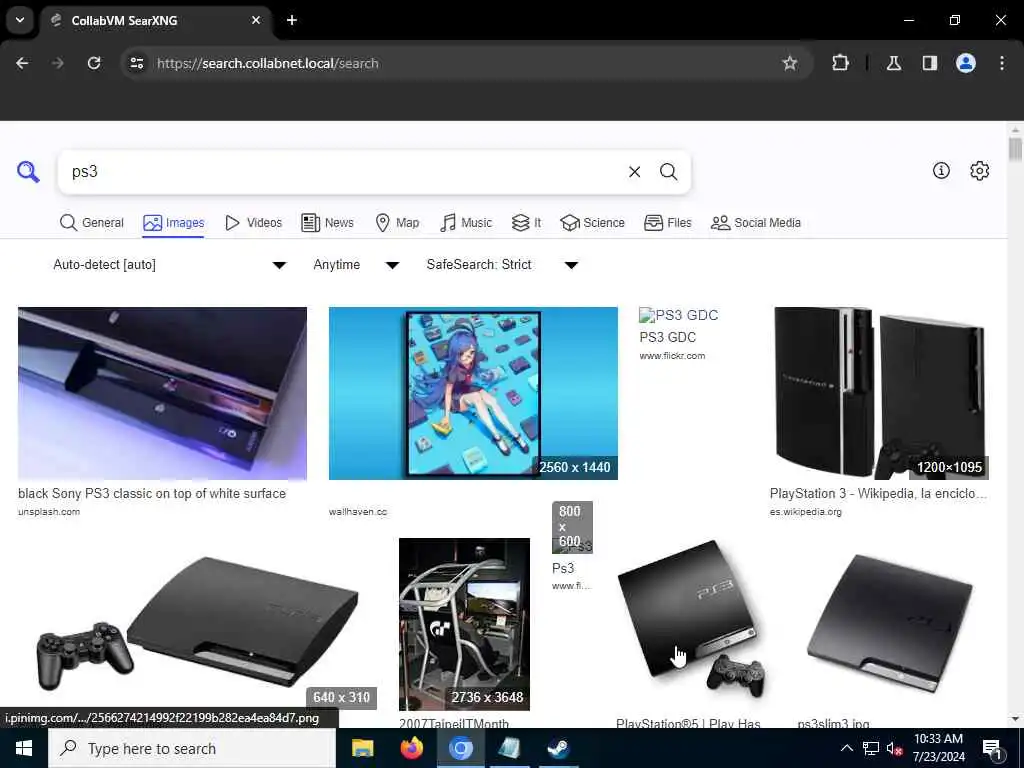The width and height of the screenshot is (1024, 768).
Task: Open a new browser tab
Action: pyautogui.click(x=292, y=20)
